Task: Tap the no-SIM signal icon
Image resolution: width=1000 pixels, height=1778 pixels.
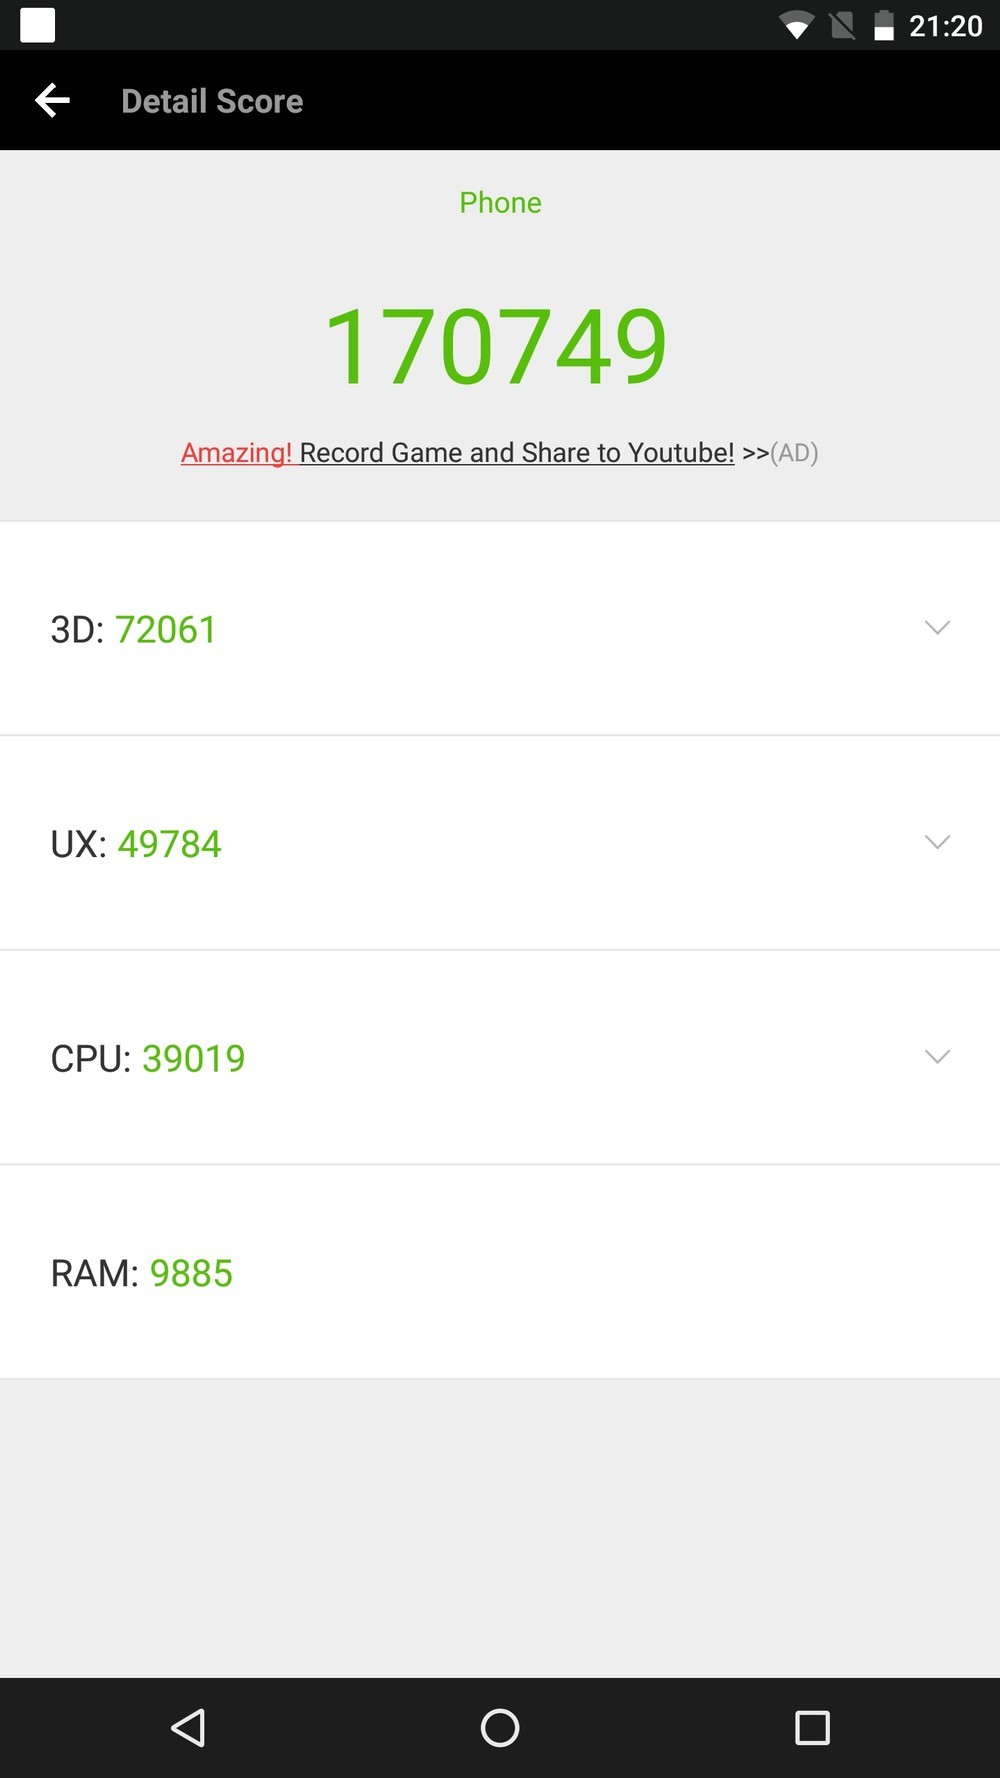Action: point(842,26)
